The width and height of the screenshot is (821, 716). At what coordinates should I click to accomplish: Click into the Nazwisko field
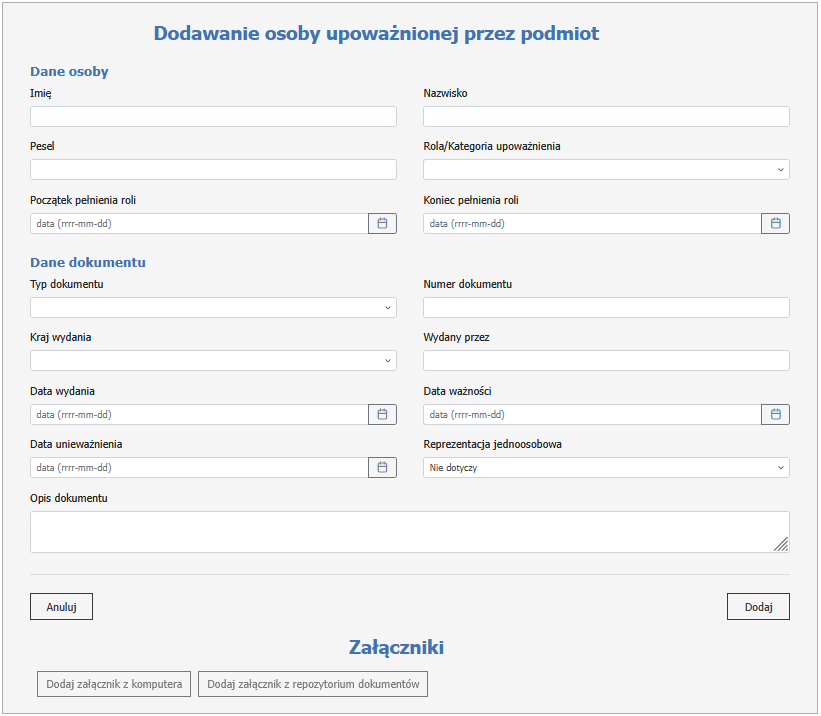pyautogui.click(x=606, y=117)
